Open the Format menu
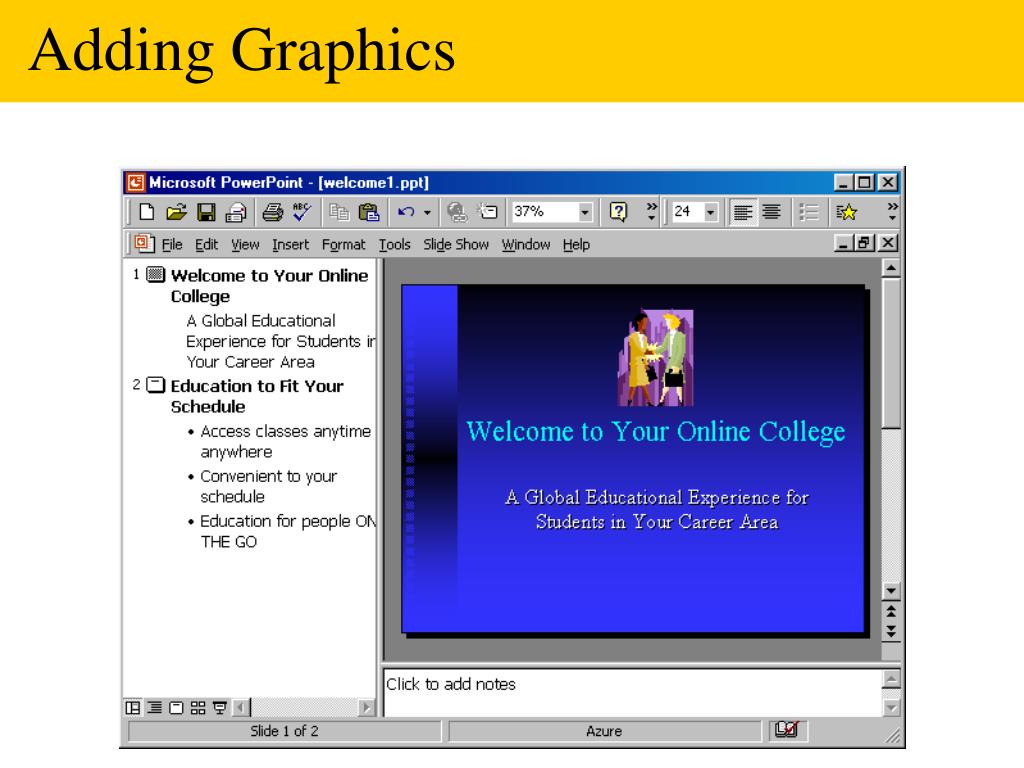The image size is (1024, 768). tap(344, 245)
